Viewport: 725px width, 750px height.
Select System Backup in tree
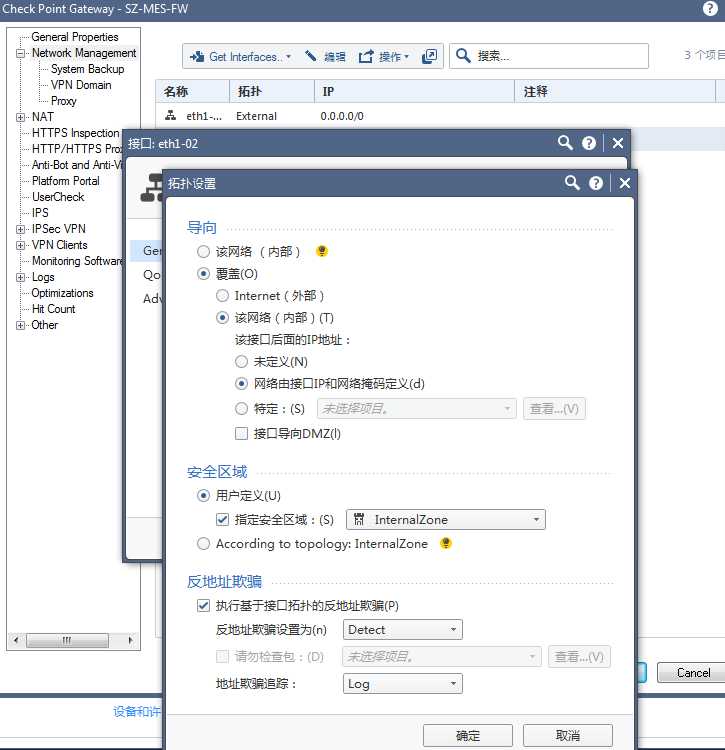tap(88, 69)
